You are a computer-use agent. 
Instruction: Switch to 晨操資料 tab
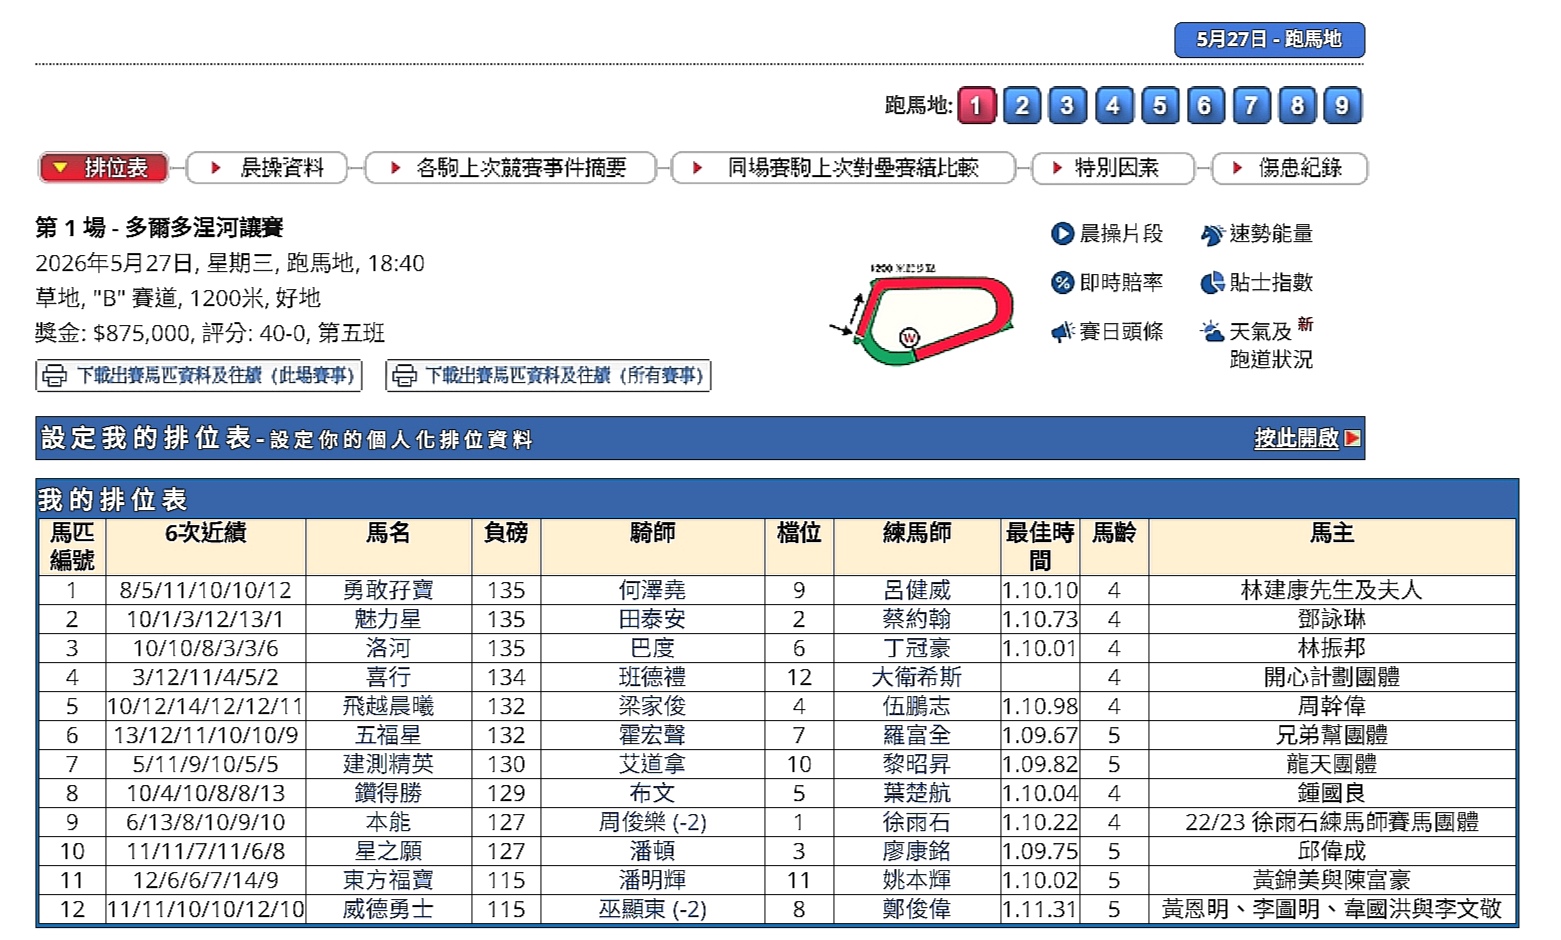pyautogui.click(x=268, y=168)
